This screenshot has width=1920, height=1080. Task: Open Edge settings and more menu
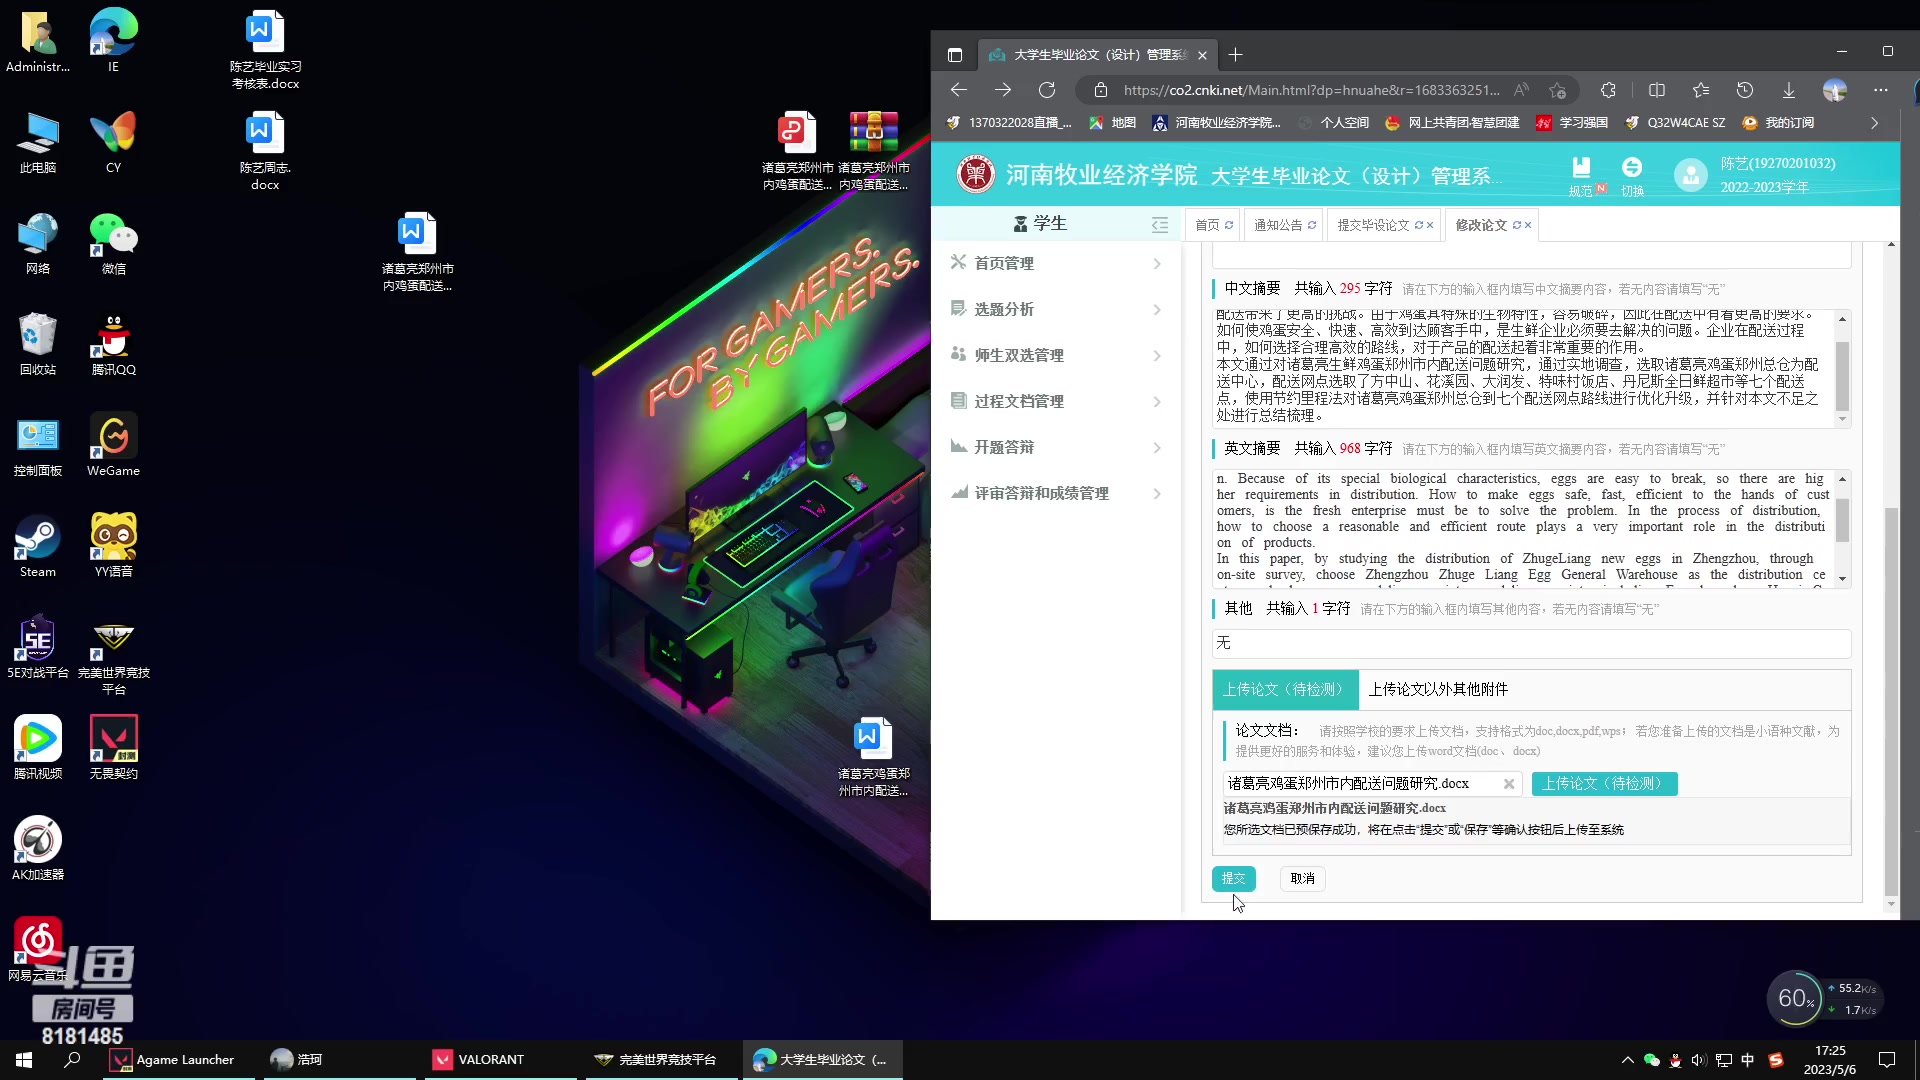(x=1881, y=90)
